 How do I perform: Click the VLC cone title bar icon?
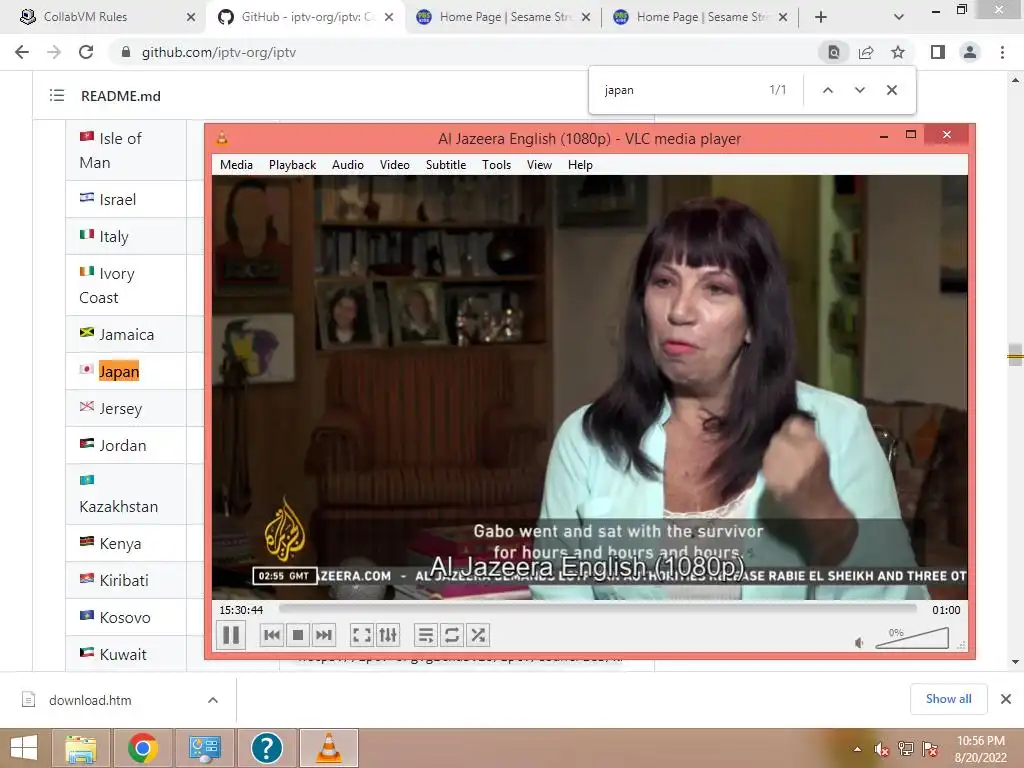[x=222, y=138]
